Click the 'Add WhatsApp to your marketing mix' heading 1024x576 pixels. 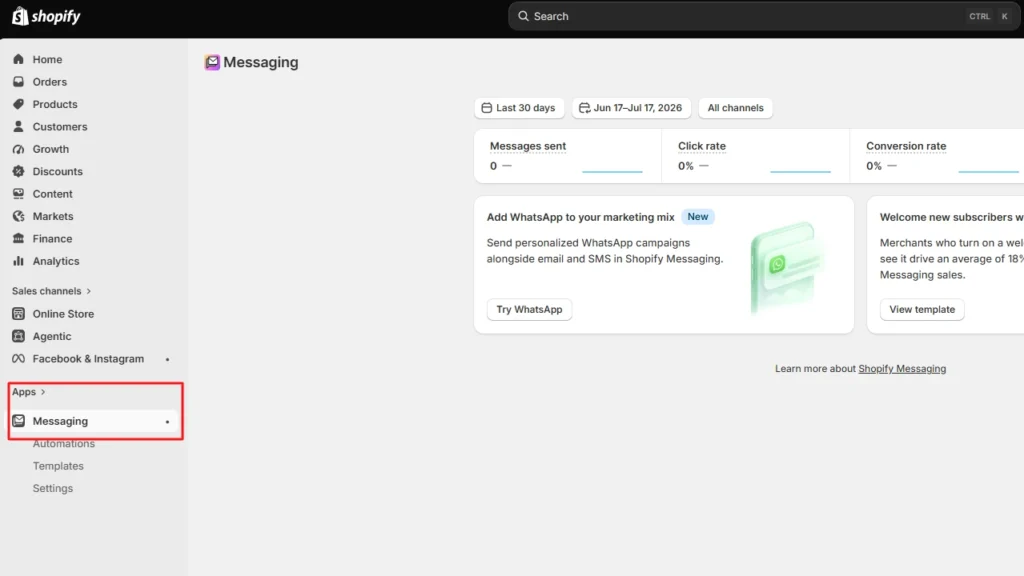click(581, 217)
